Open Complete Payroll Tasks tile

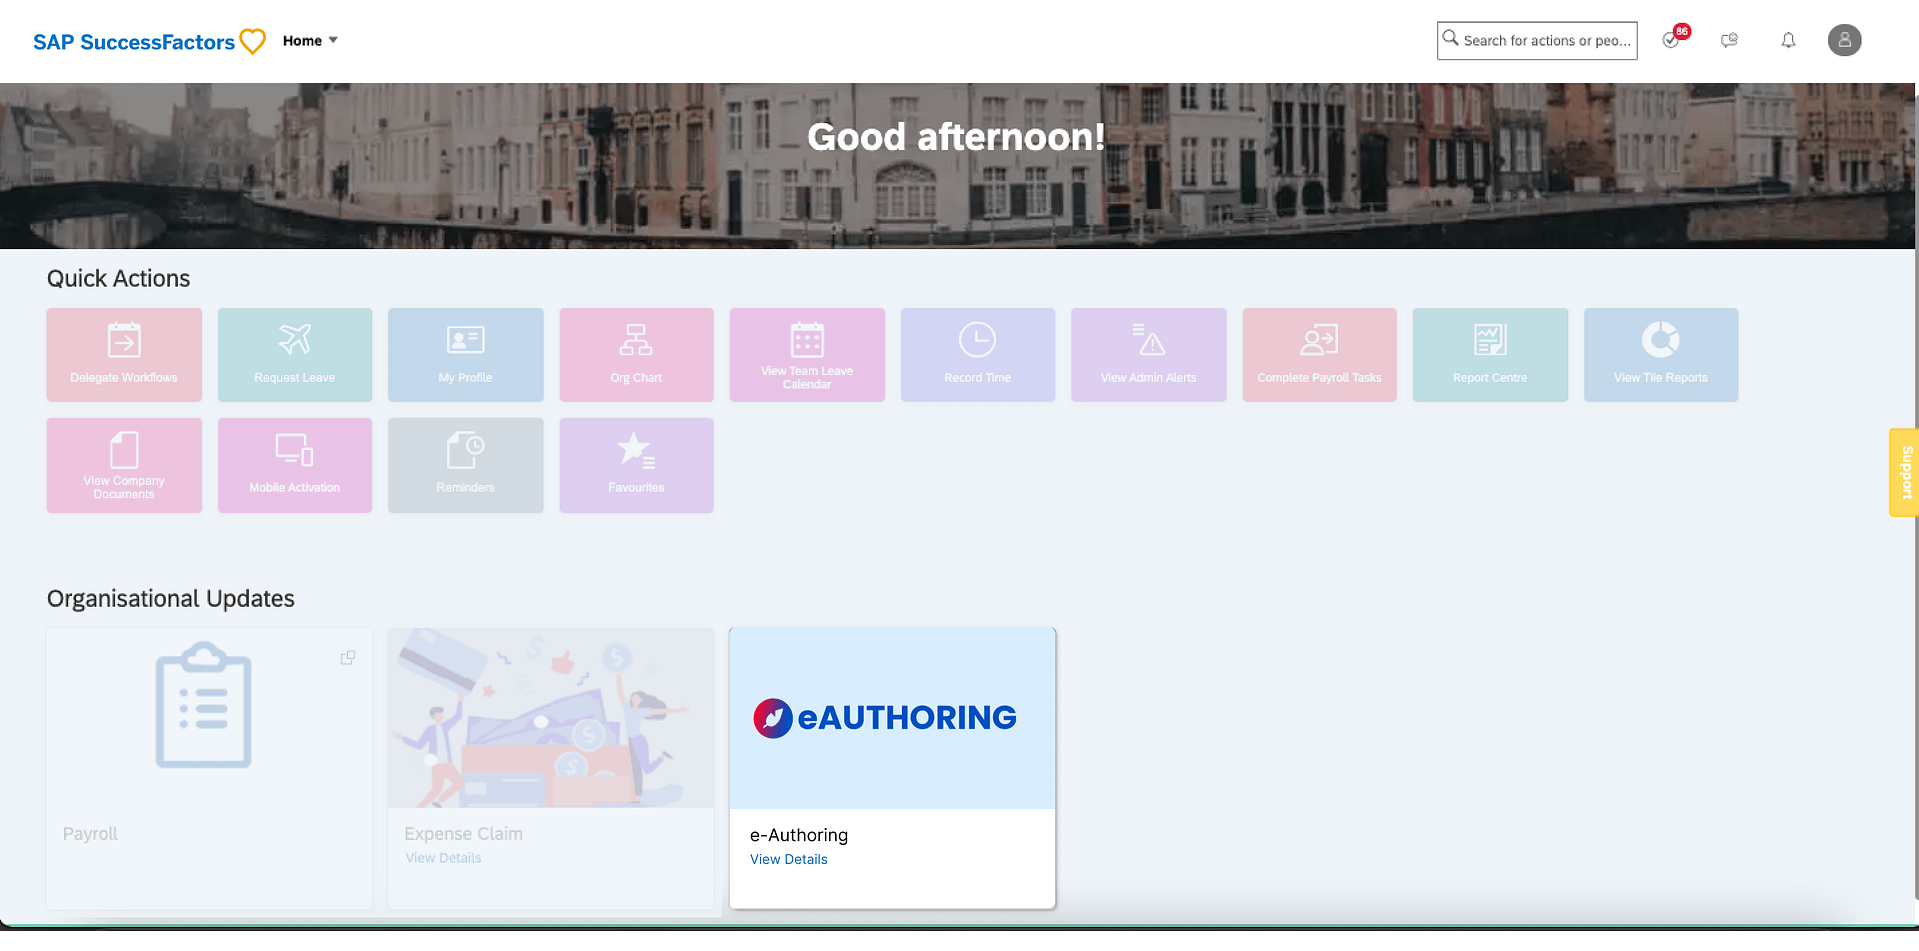(1319, 355)
